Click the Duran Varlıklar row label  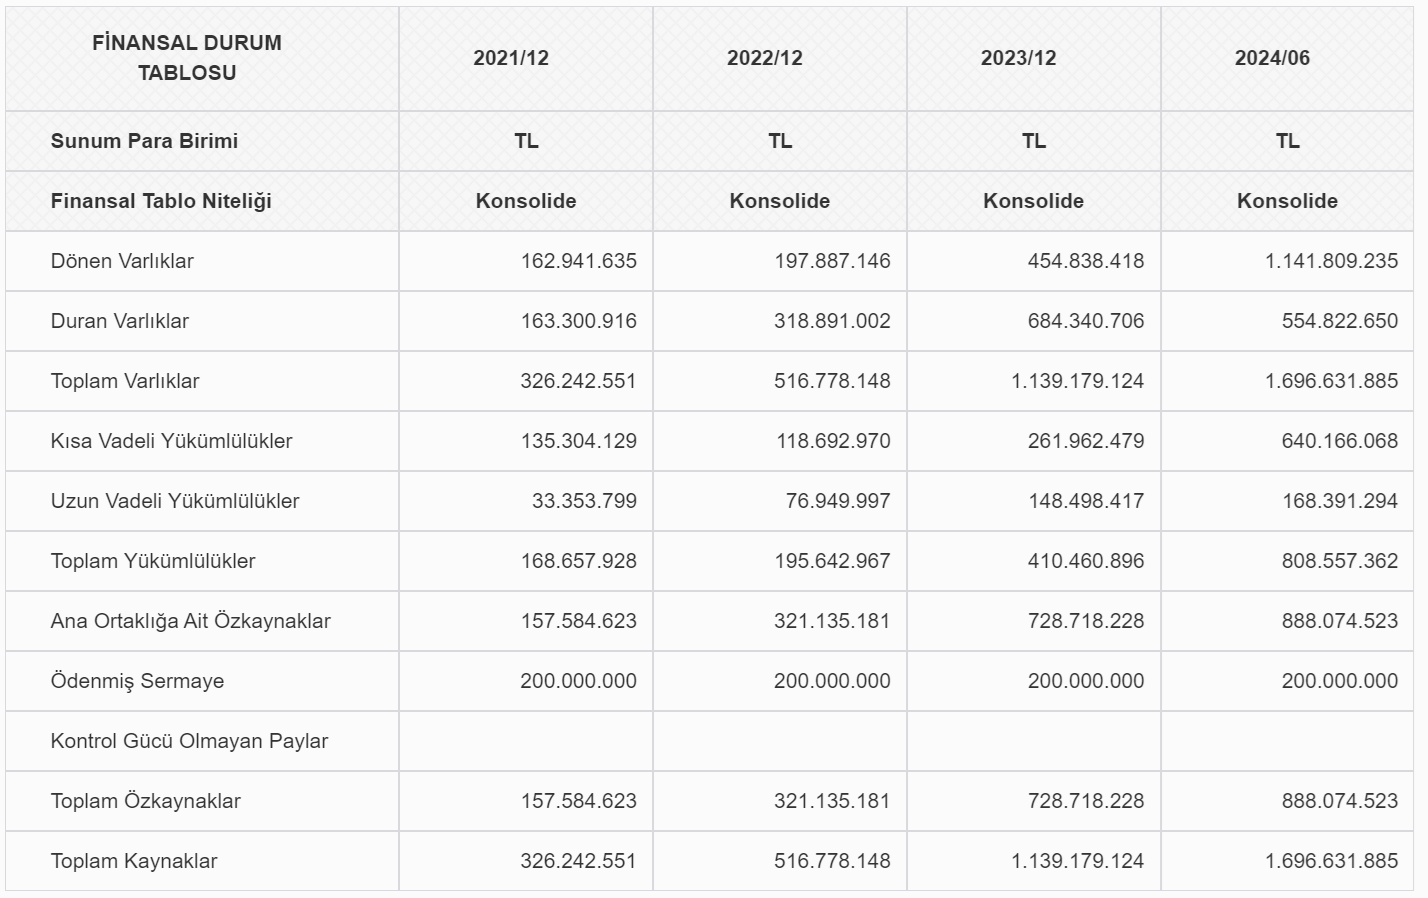tap(120, 321)
